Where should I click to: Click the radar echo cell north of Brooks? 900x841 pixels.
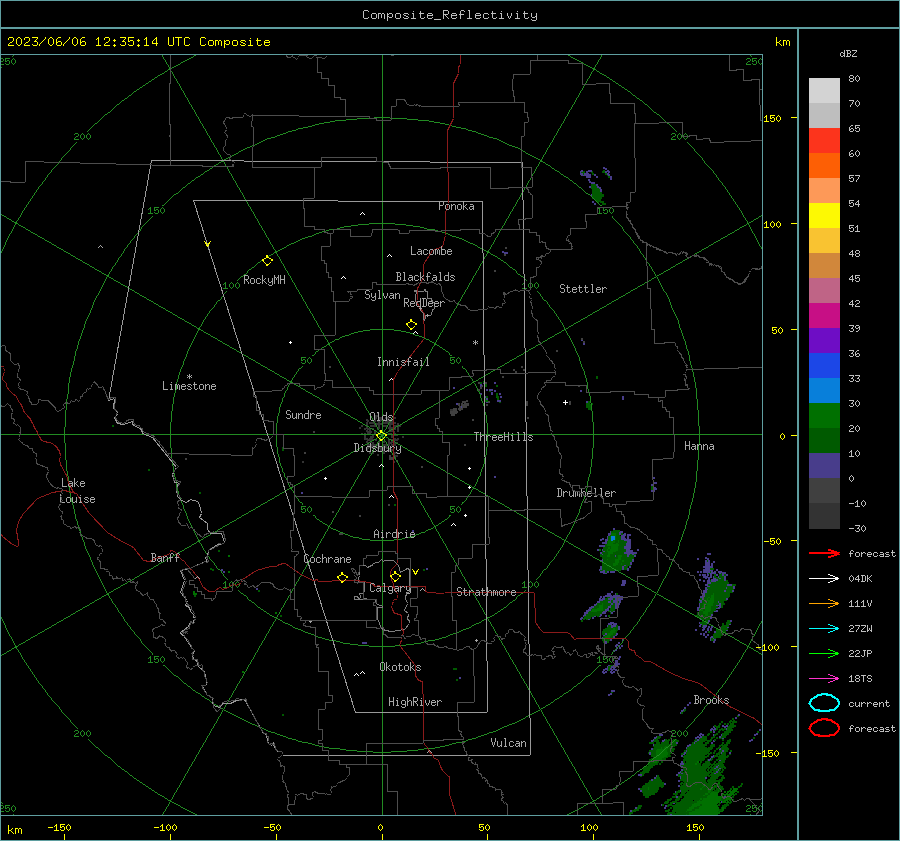tap(713, 597)
